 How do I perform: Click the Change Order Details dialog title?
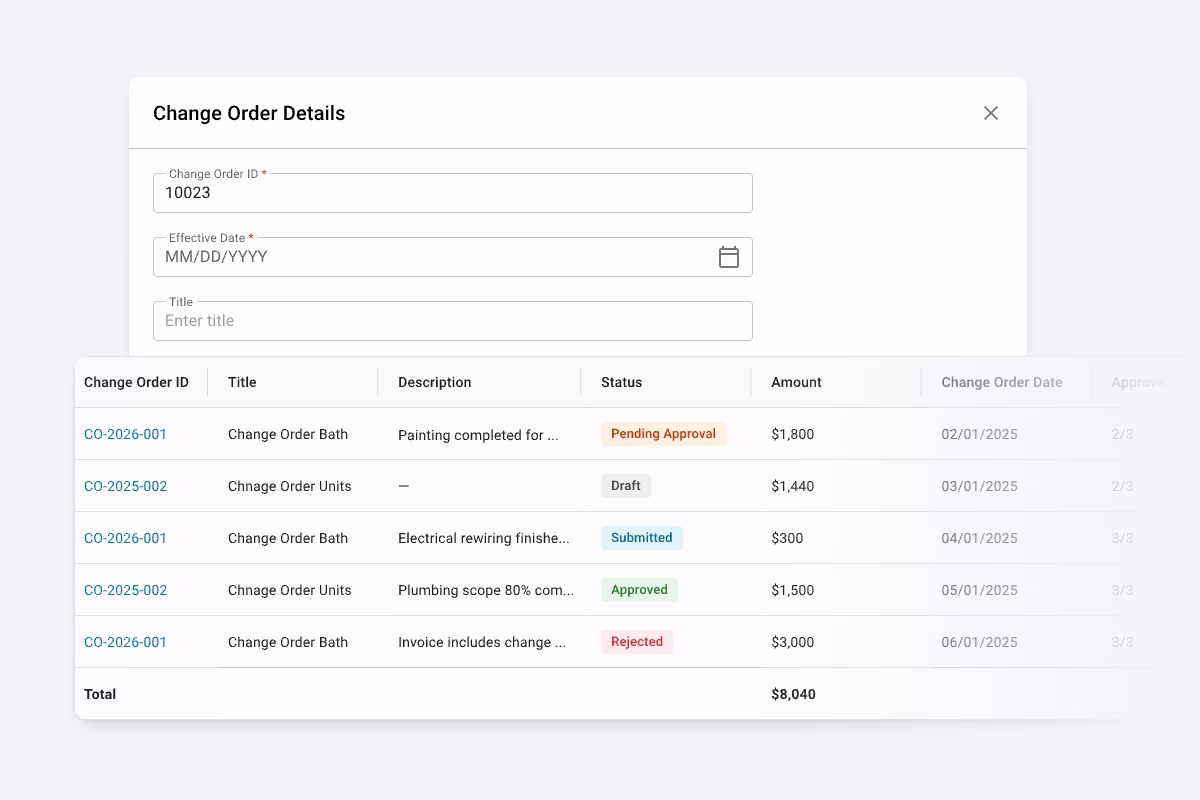coord(249,113)
